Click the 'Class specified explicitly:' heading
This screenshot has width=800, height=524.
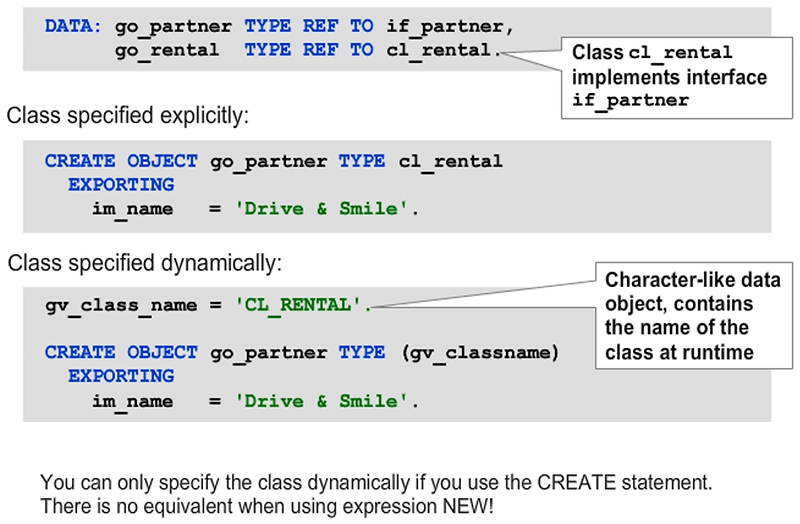tap(128, 116)
